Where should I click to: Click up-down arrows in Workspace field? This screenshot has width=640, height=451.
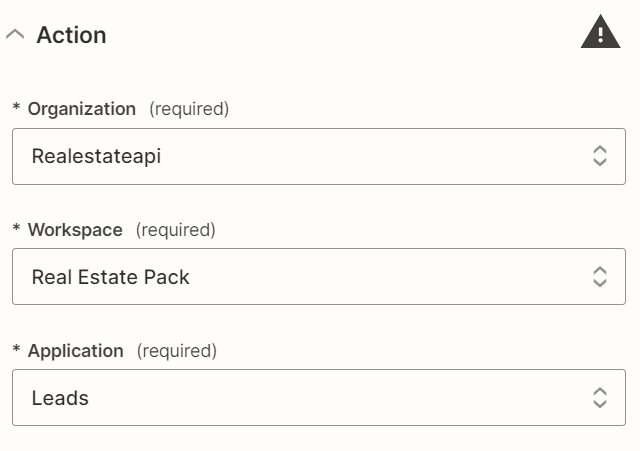tap(600, 277)
